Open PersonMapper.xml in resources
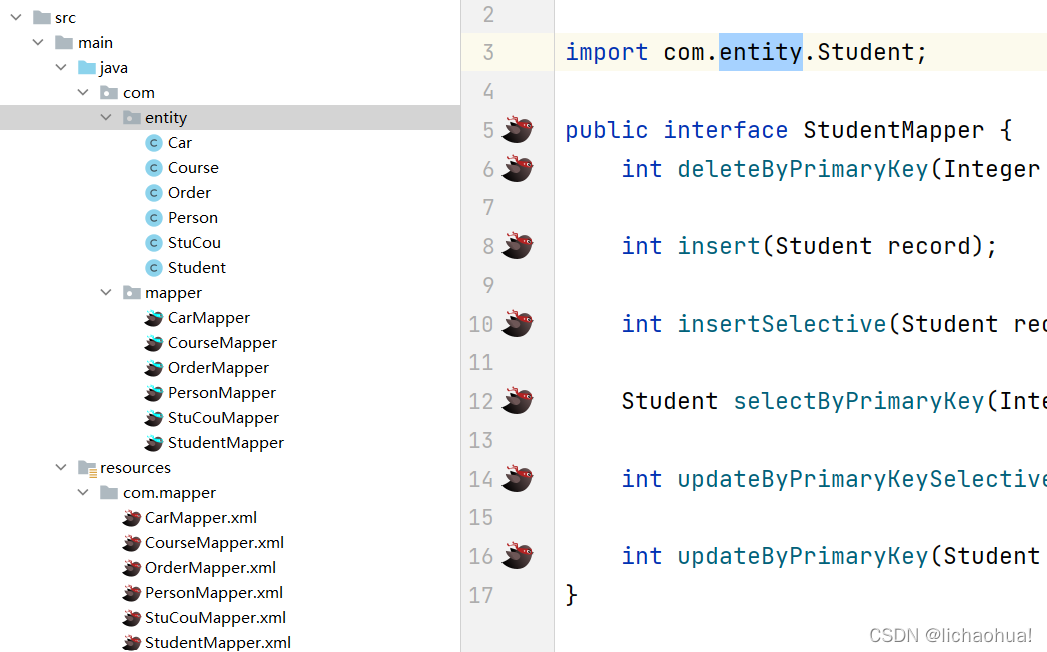Image resolution: width=1047 pixels, height=652 pixels. click(x=214, y=593)
